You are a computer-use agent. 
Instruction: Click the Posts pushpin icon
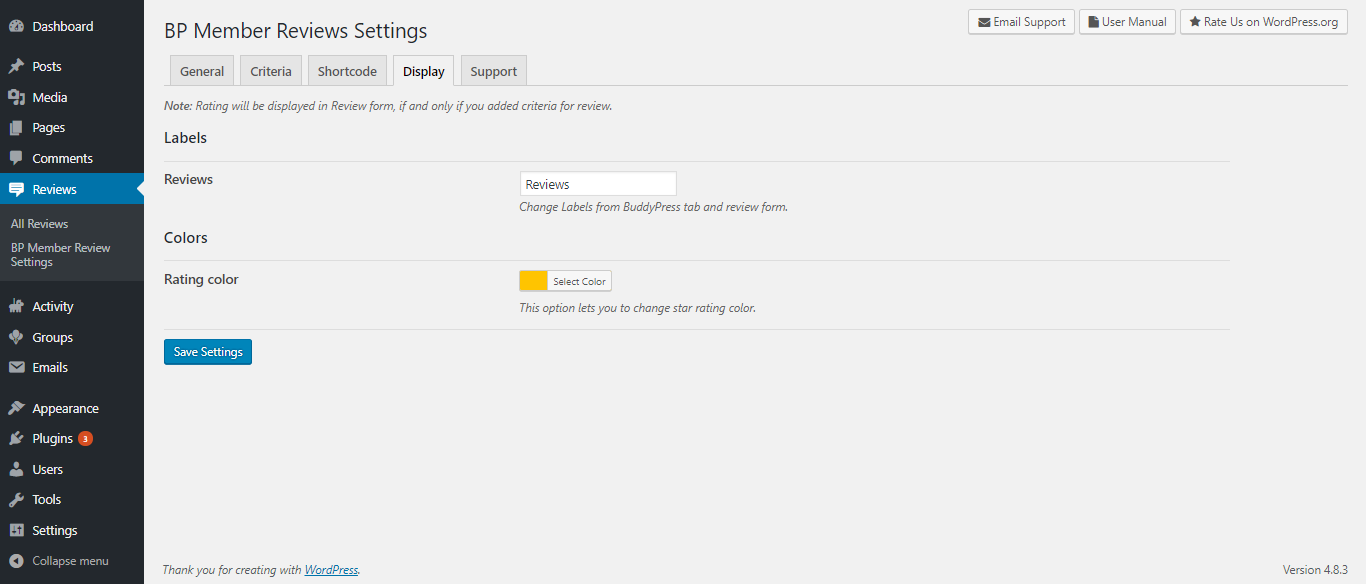pos(16,67)
